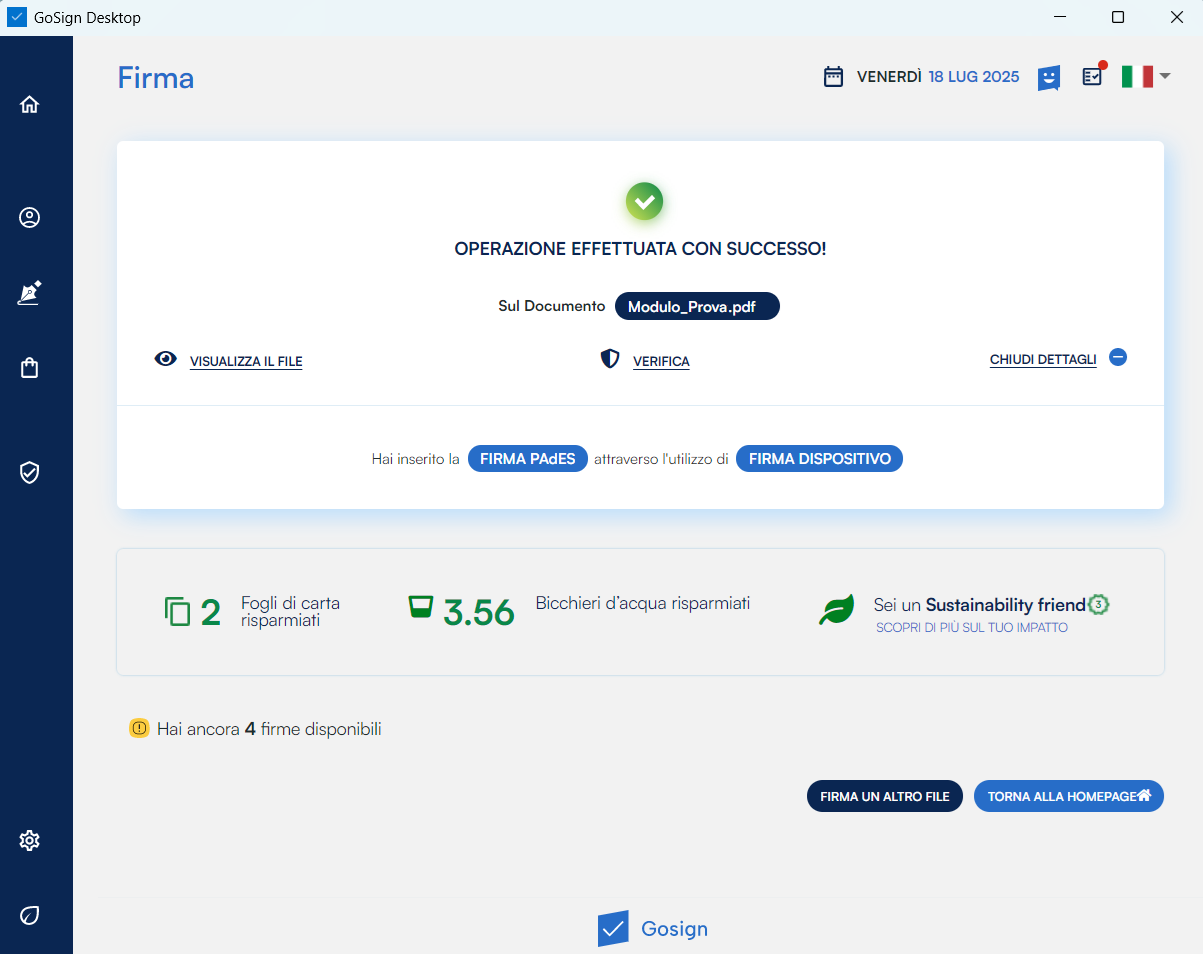
Task: Click the Sustainability friend level badge
Action: tap(1099, 604)
